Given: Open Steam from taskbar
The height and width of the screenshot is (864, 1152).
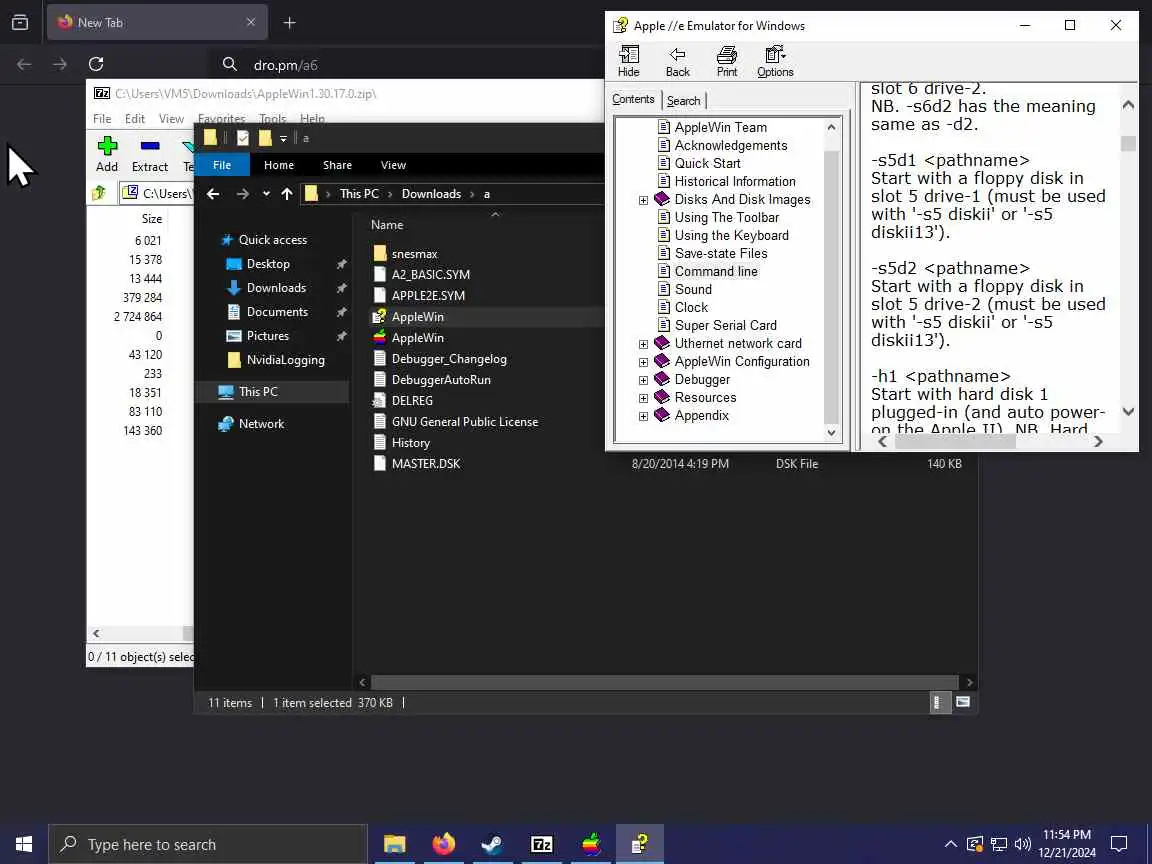Looking at the screenshot, I should pos(492,844).
